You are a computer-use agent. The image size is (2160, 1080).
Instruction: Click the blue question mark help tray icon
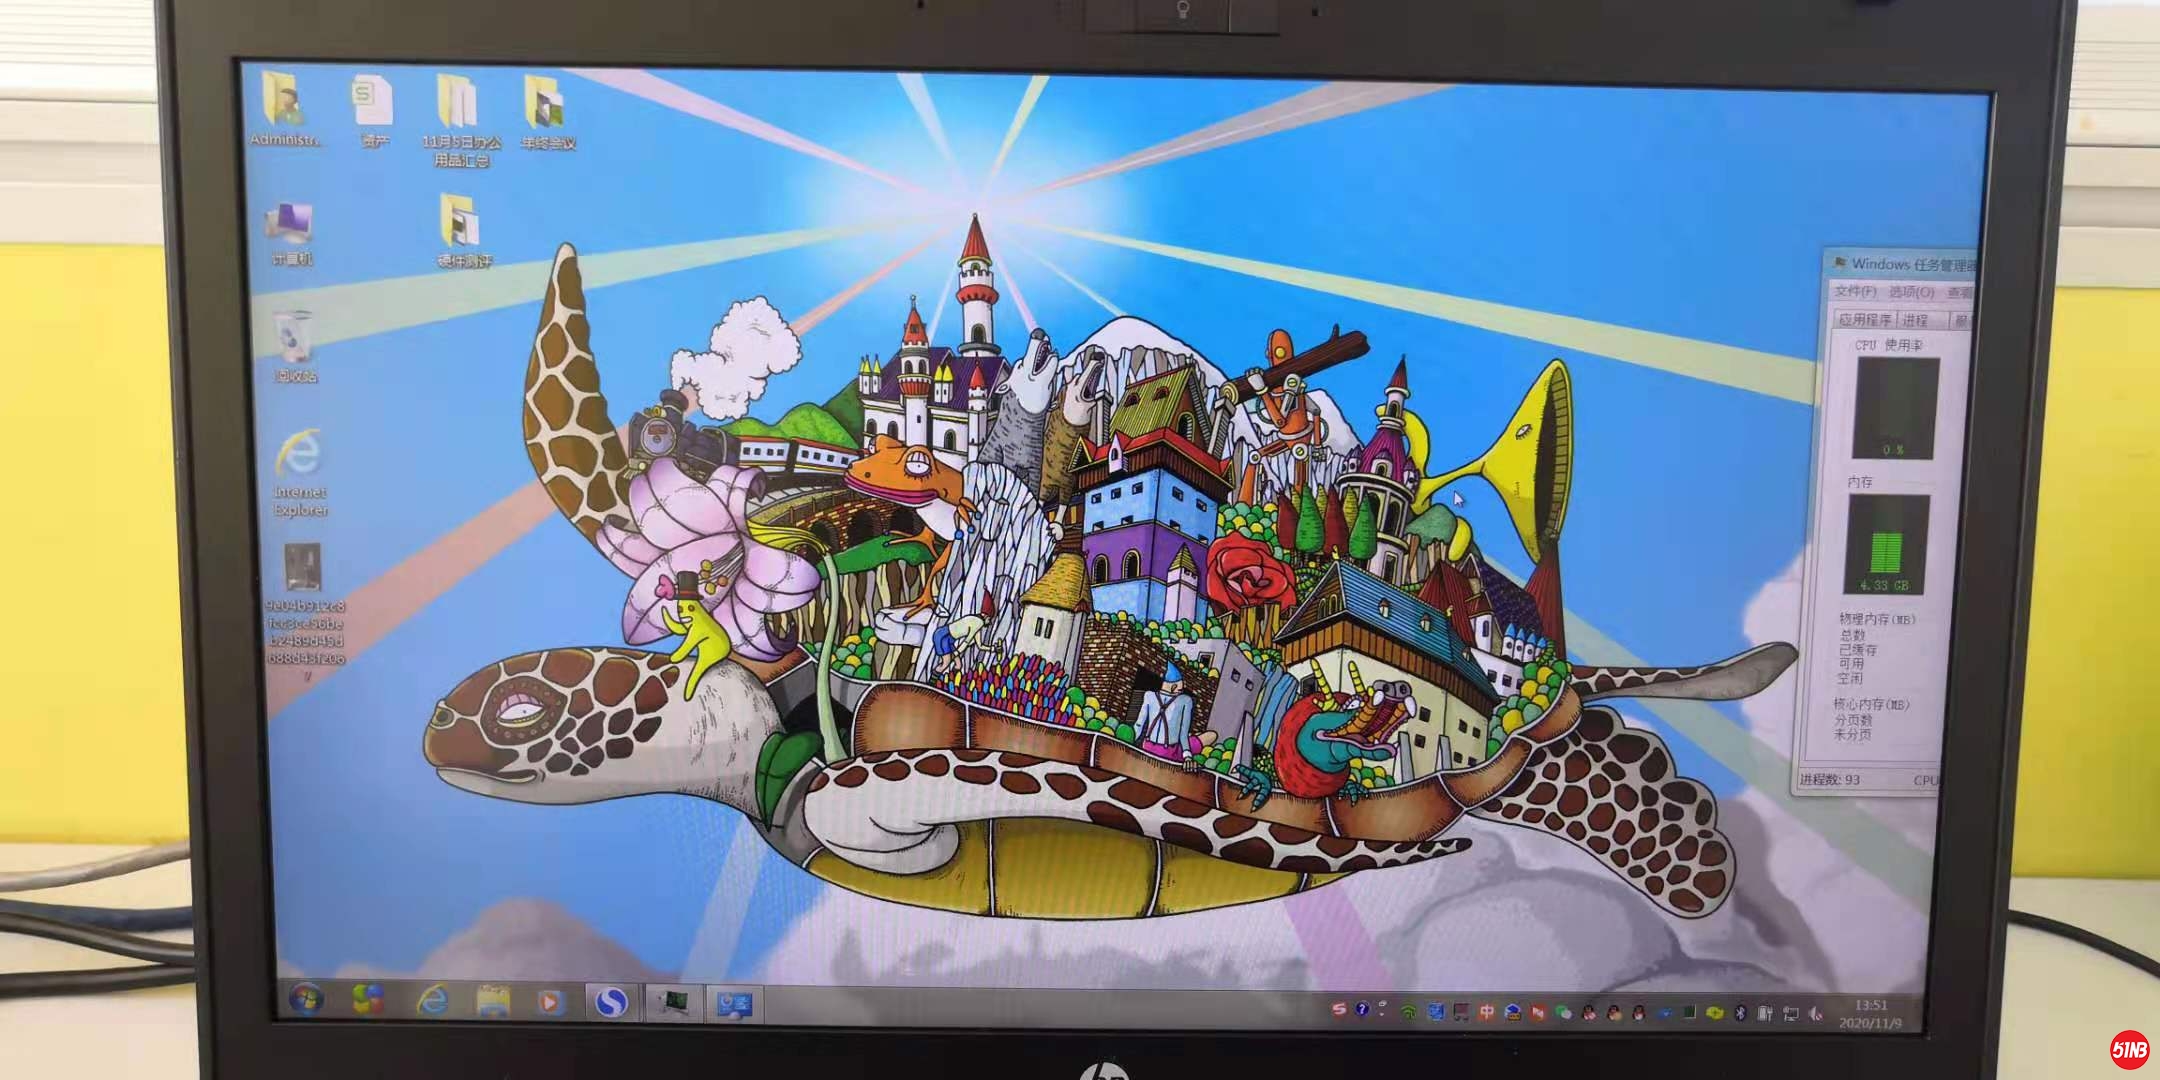[x=1362, y=1009]
